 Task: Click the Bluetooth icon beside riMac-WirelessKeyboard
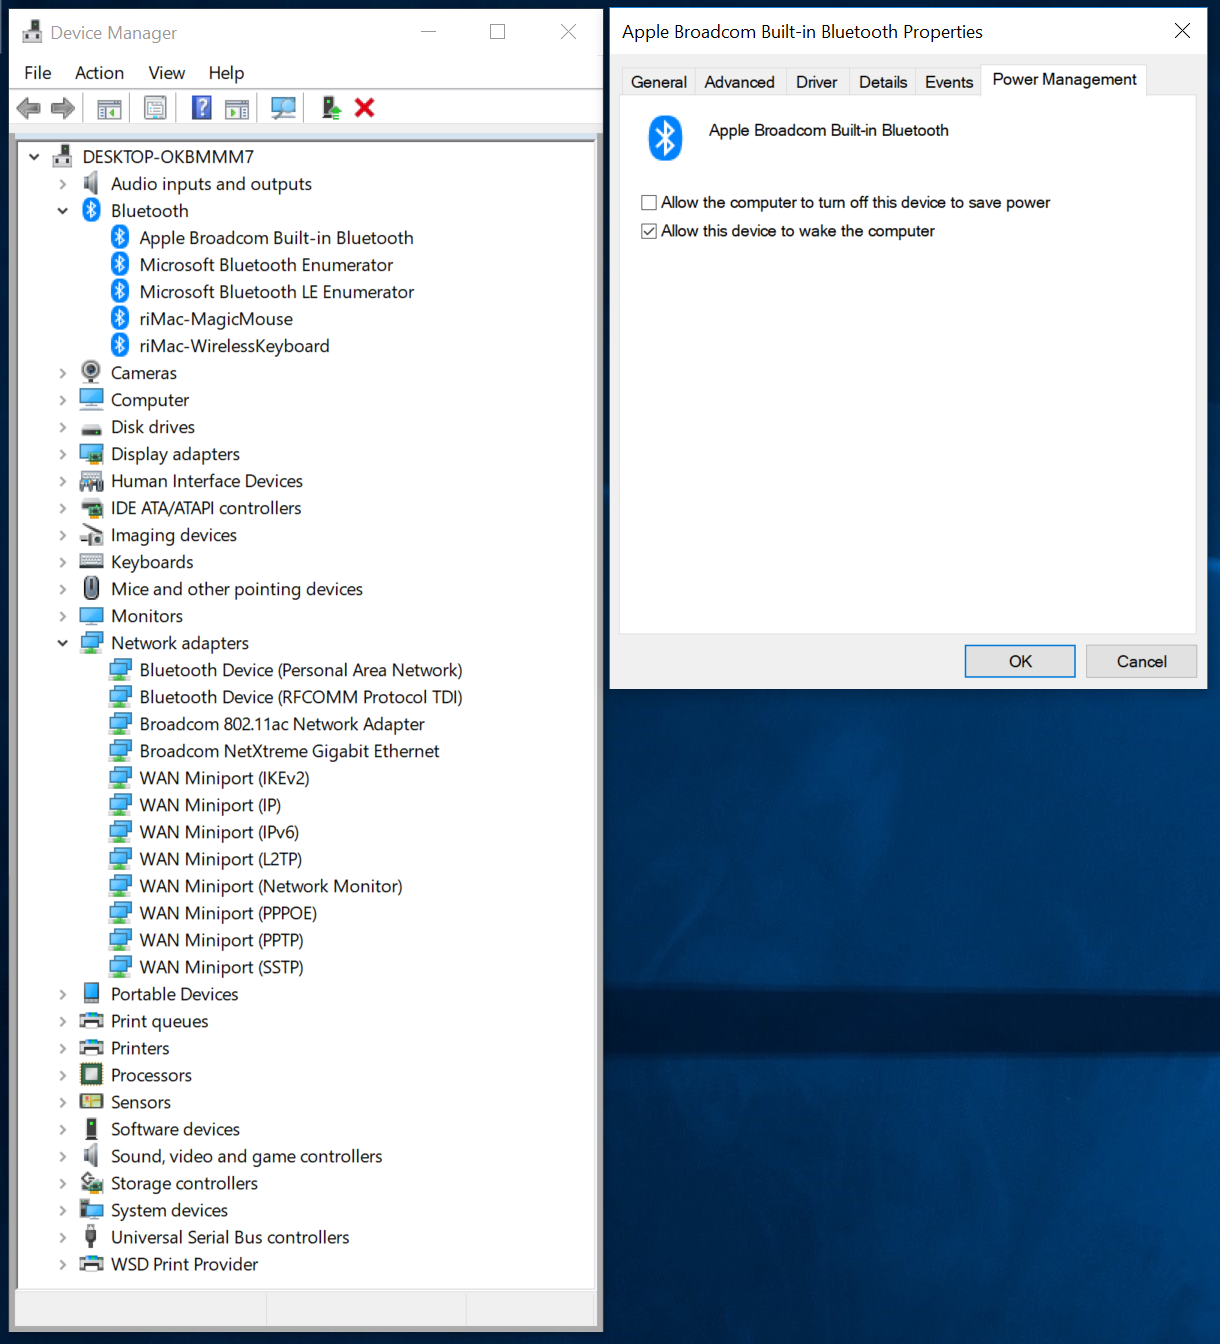tap(120, 345)
